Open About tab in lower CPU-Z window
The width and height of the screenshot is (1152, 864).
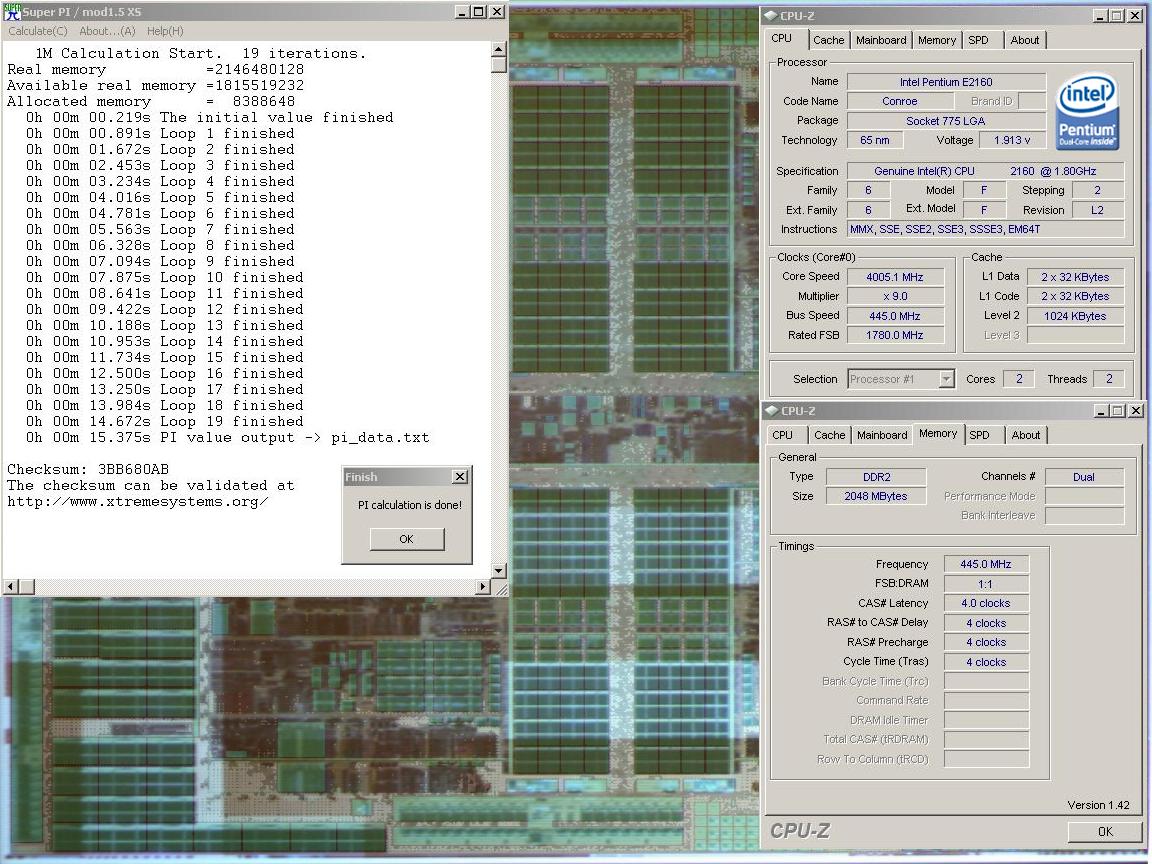point(1026,435)
